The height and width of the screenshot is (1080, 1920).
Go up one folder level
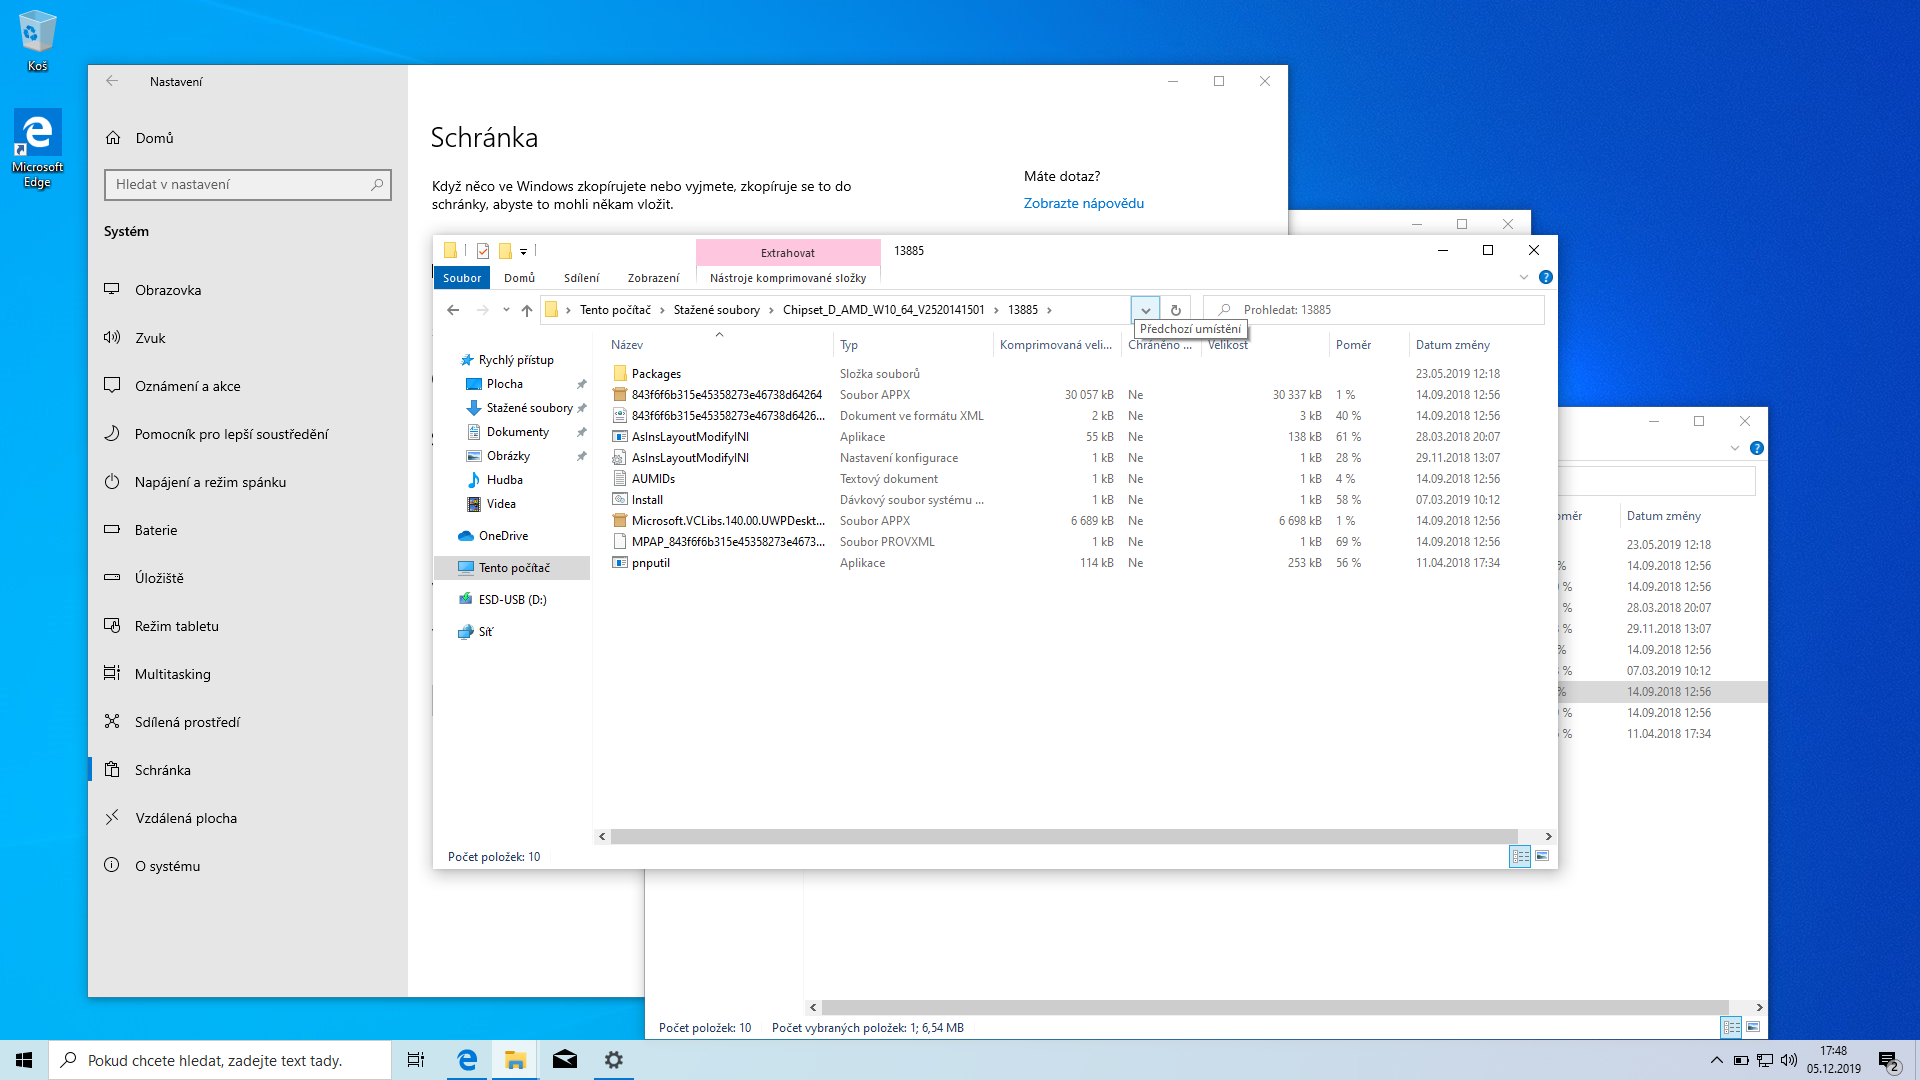527,310
